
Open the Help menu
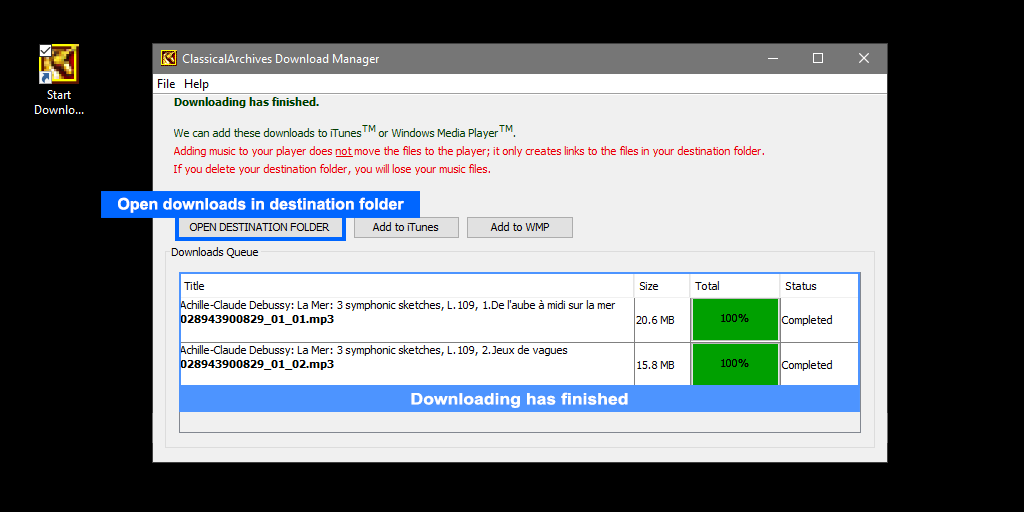pos(196,84)
